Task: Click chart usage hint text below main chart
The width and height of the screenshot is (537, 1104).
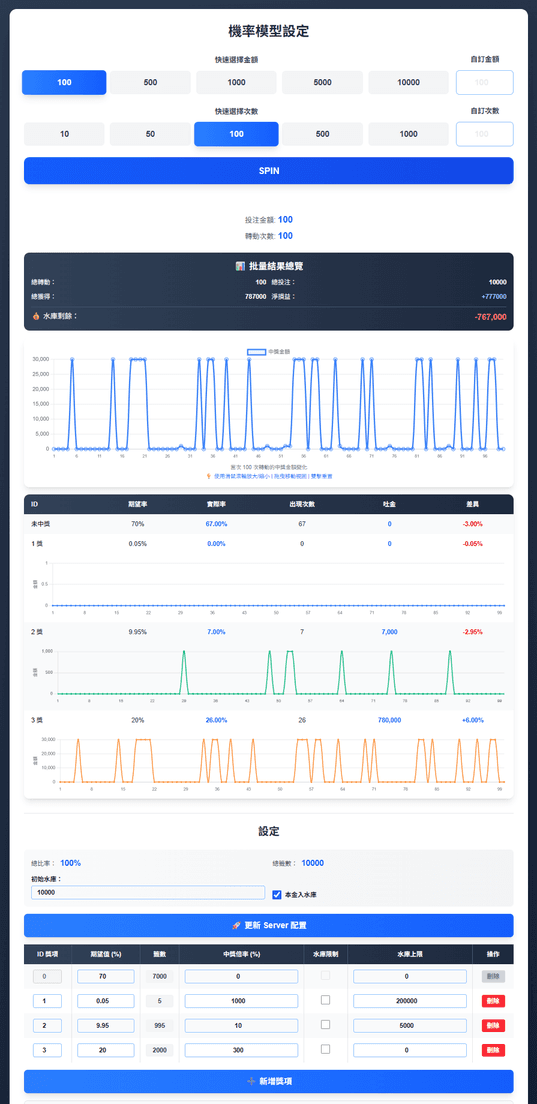Action: click(273, 477)
